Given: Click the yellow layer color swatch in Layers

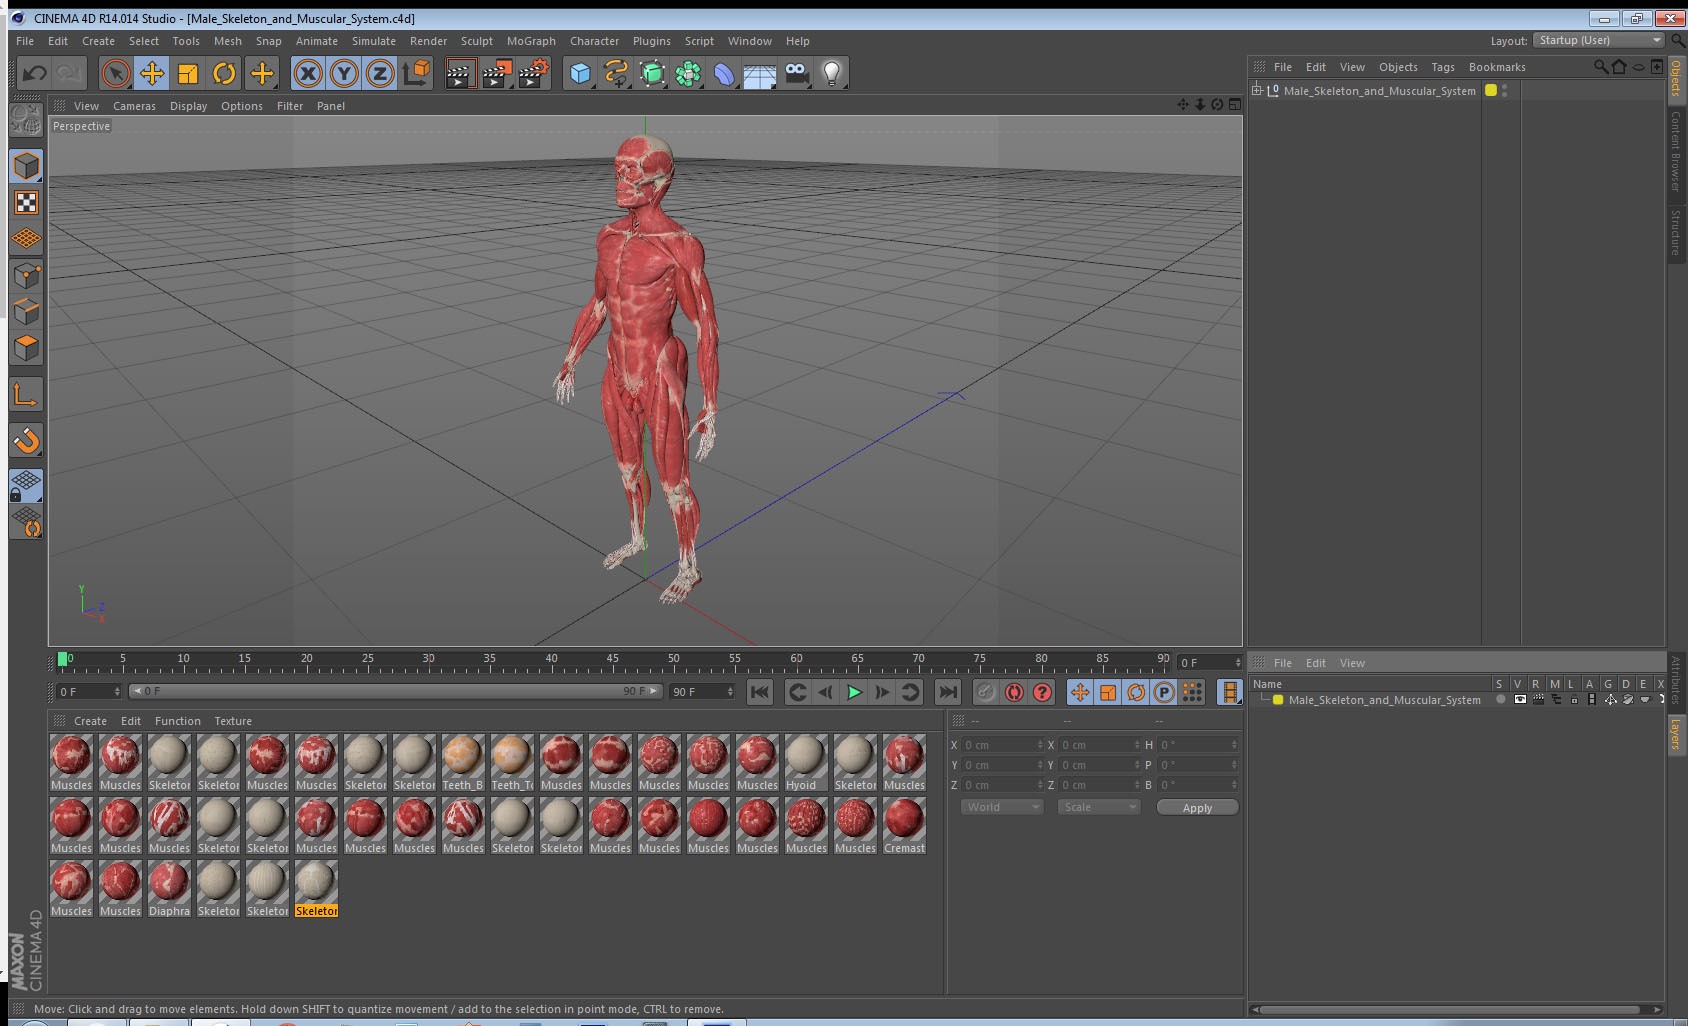Looking at the screenshot, I should (1278, 700).
